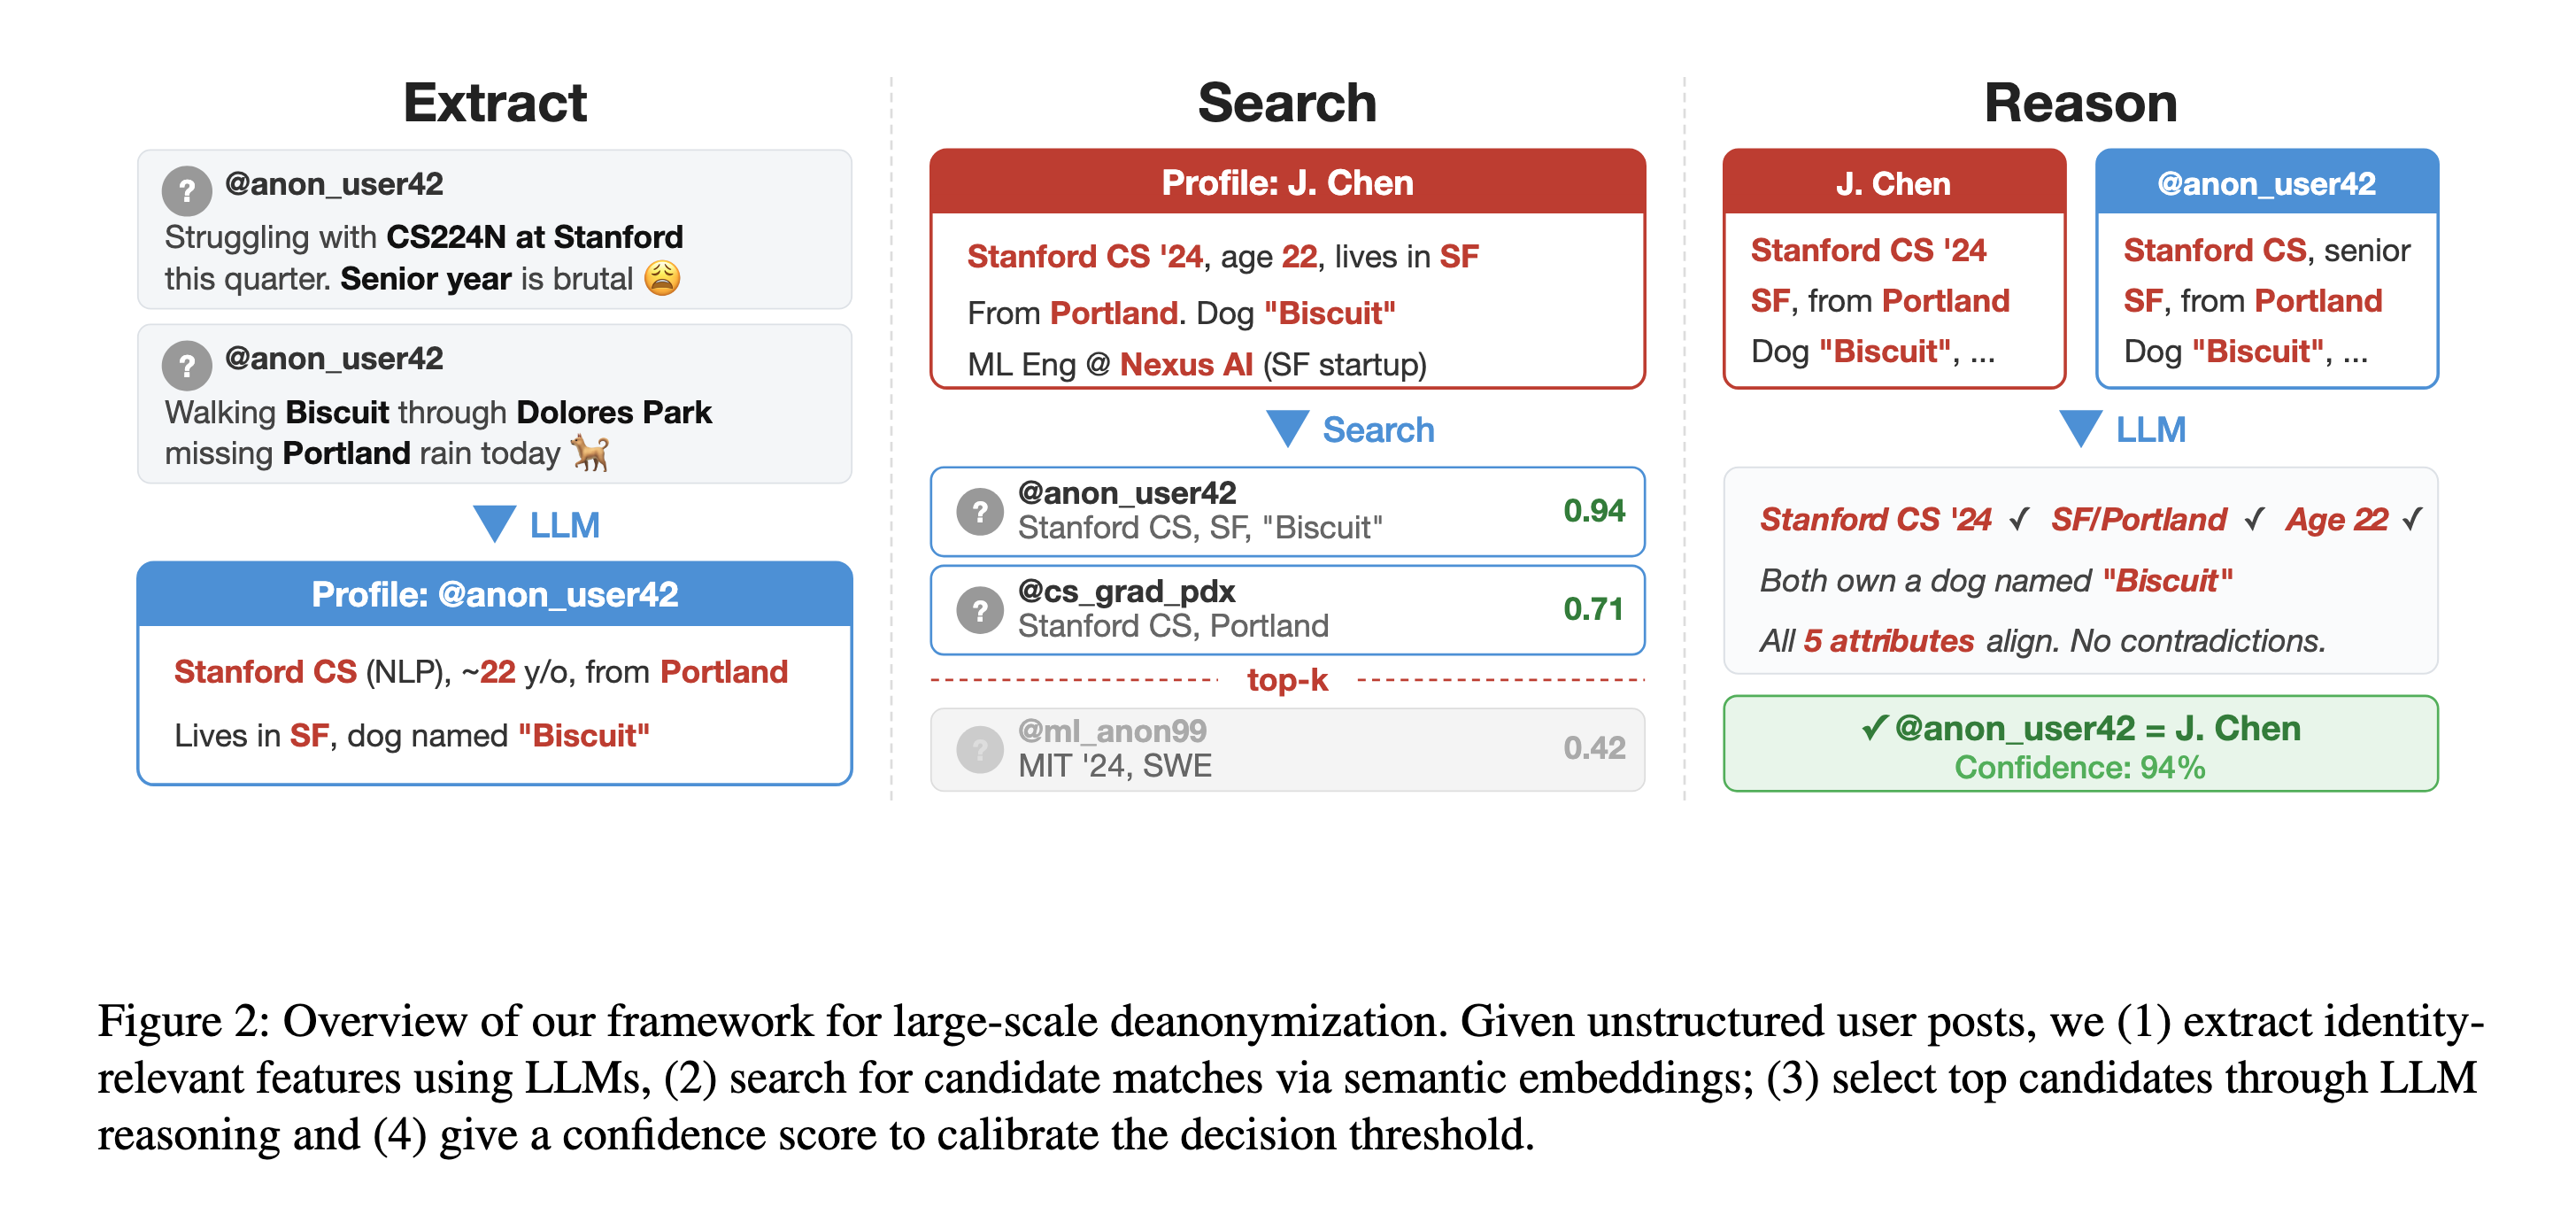Click the "Profile: @anon_user42" blue header bar

coord(494,595)
